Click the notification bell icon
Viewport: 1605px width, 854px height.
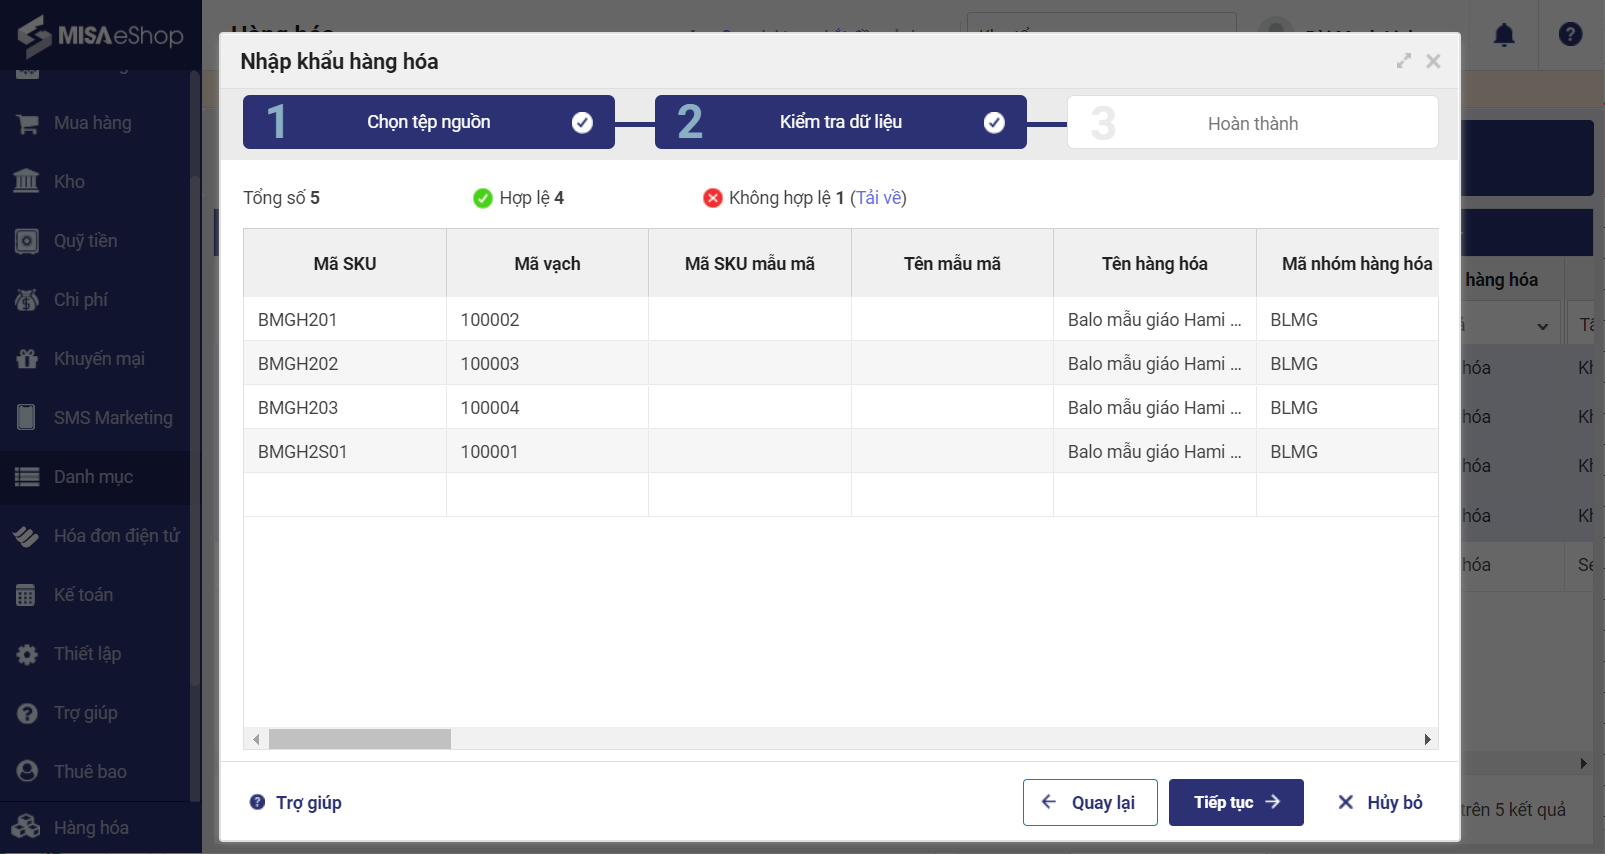(x=1503, y=36)
